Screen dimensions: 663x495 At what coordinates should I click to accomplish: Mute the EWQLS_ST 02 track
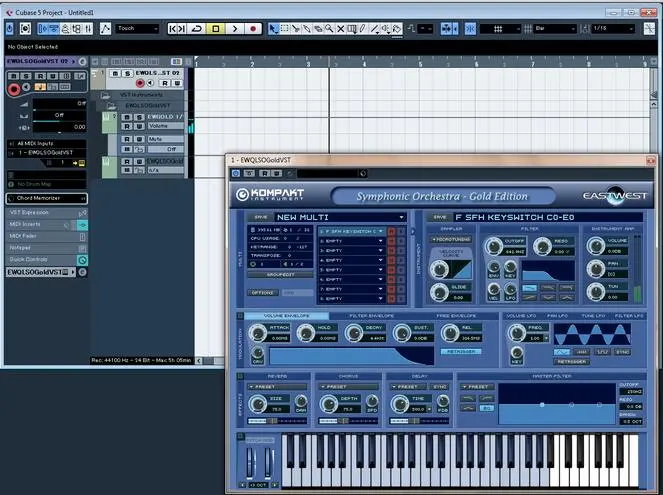click(x=115, y=74)
